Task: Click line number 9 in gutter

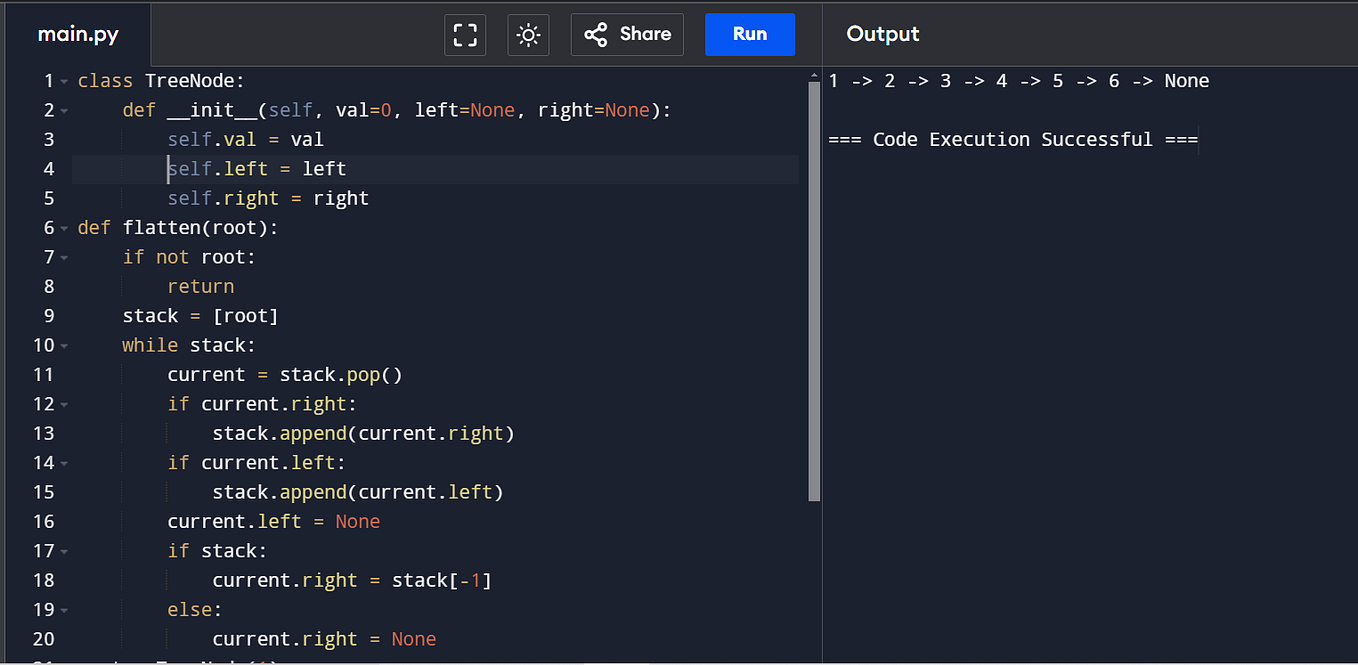Action: pyautogui.click(x=49, y=316)
